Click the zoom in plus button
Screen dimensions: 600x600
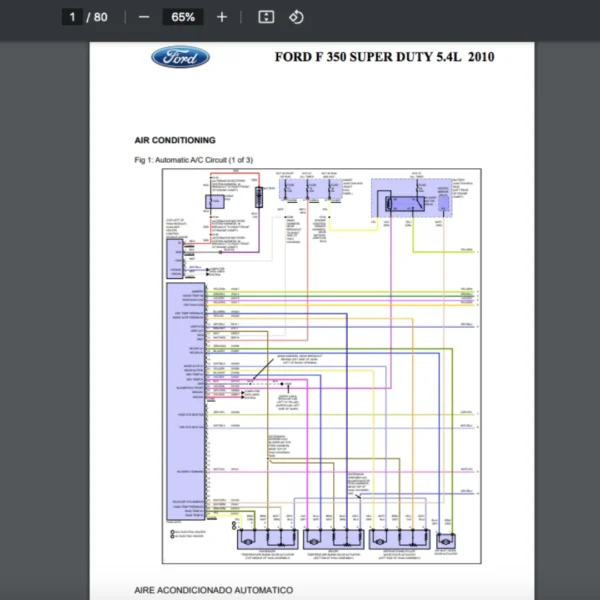click(222, 17)
